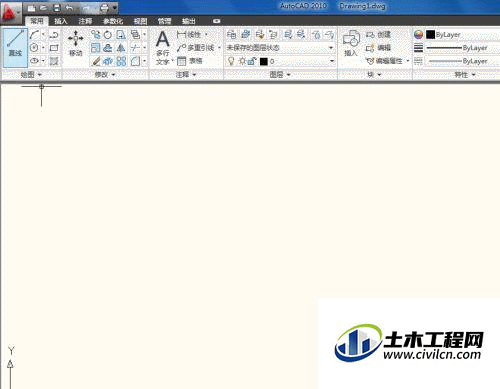This screenshot has width=500, height=389.
Task: Click the Array modify tool
Action: click(121, 61)
